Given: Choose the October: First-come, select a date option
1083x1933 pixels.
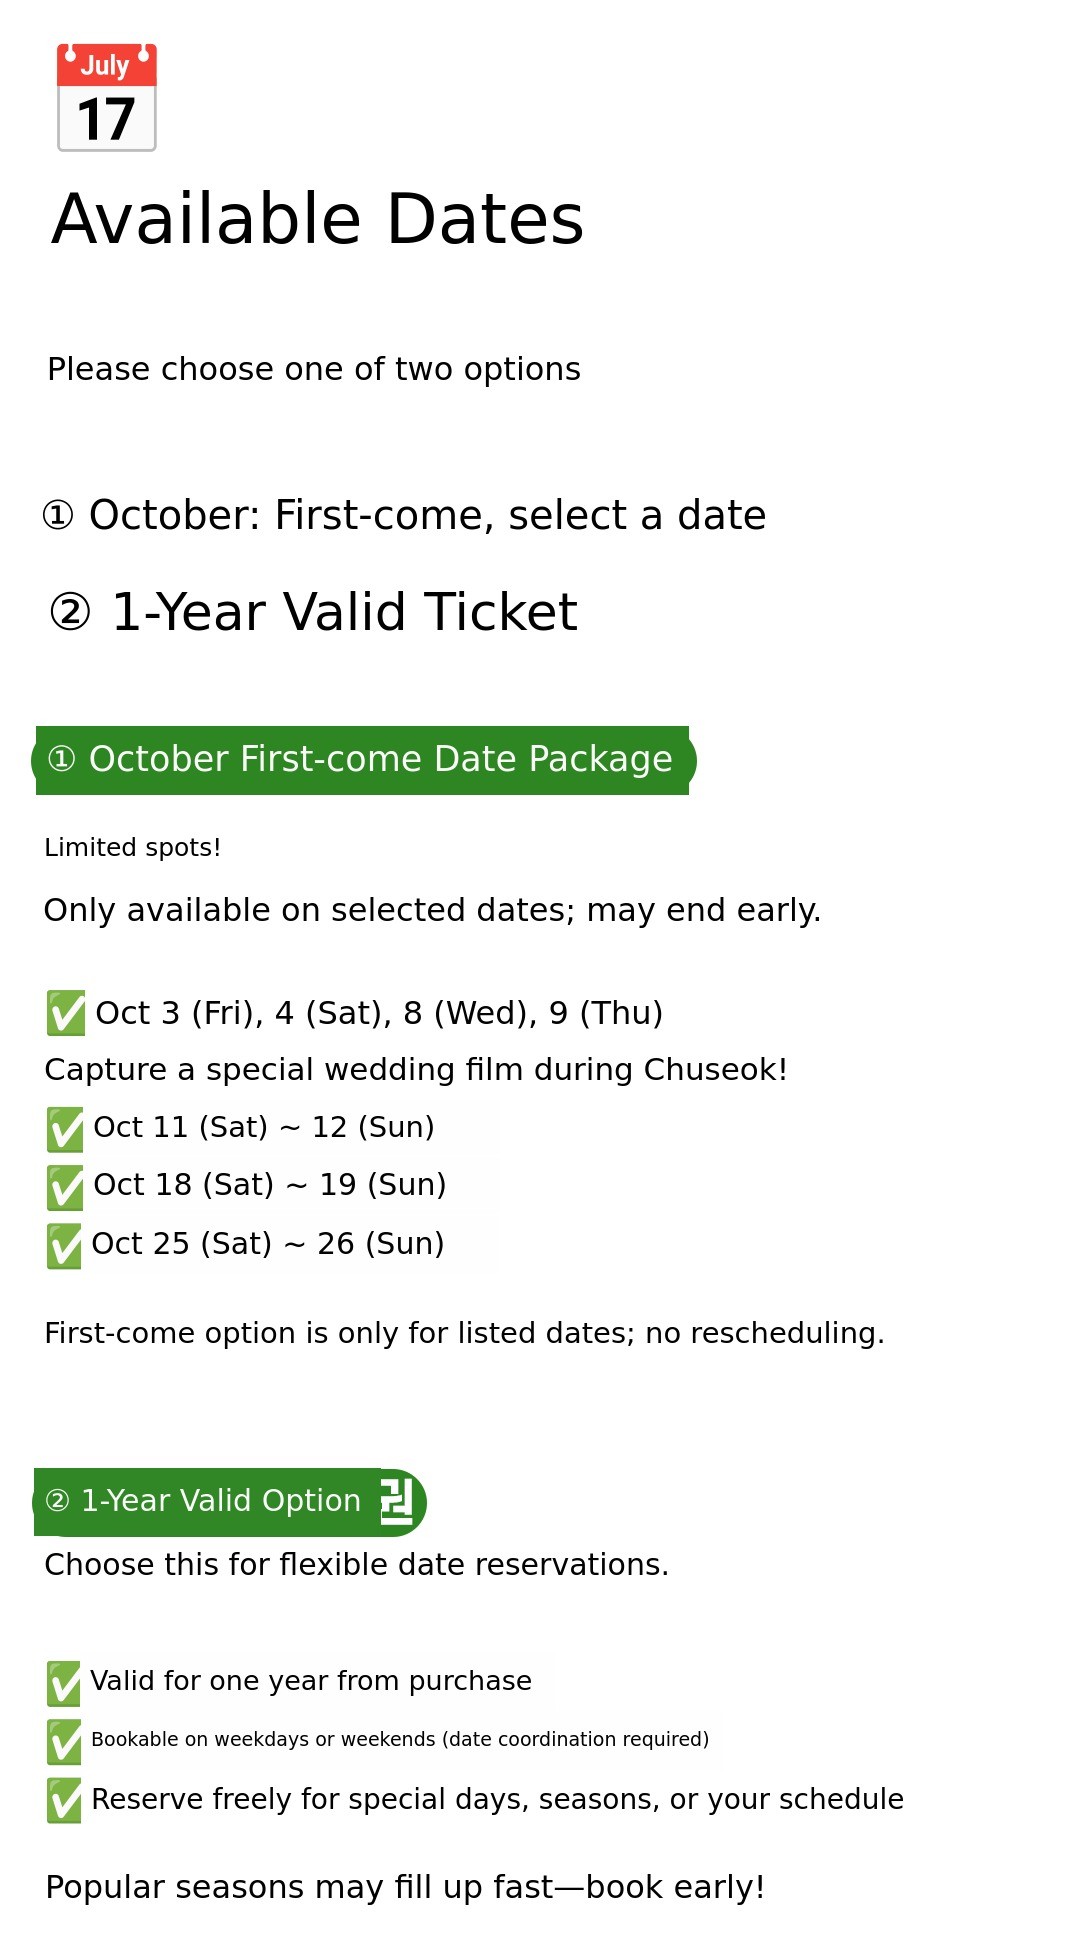Looking at the screenshot, I should (404, 516).
